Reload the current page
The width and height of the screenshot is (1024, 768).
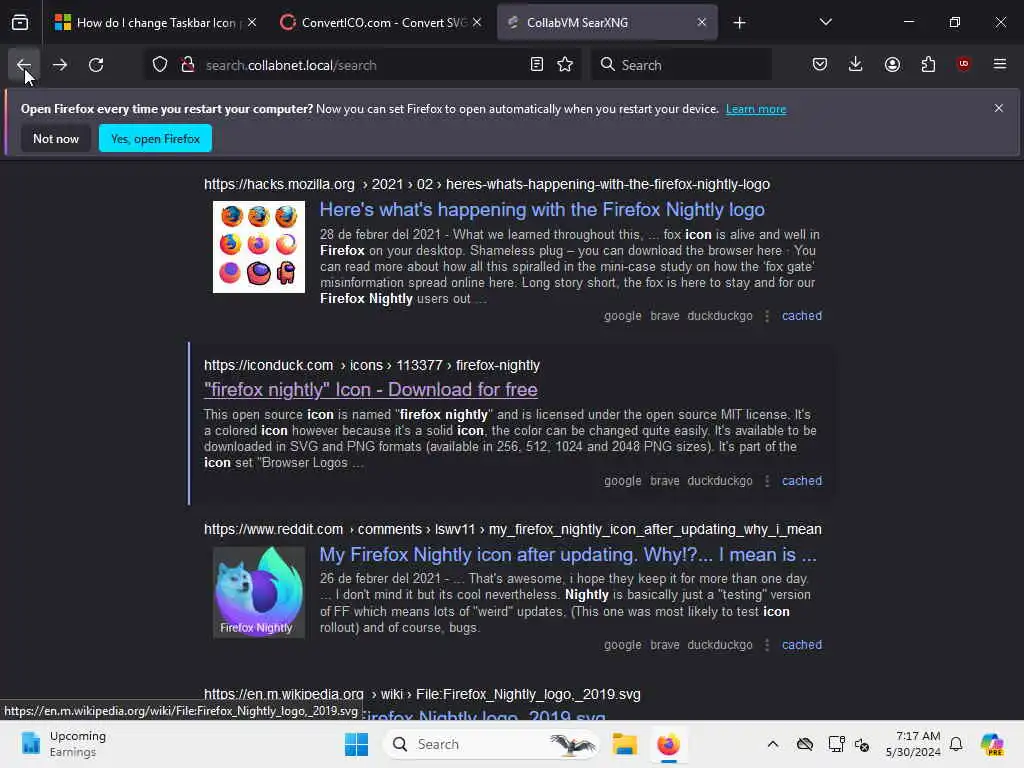[96, 65]
